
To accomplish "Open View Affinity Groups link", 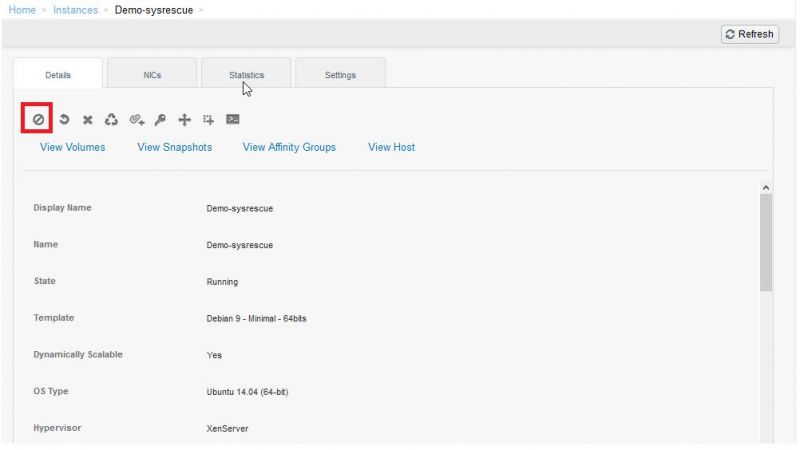I will (289, 147).
